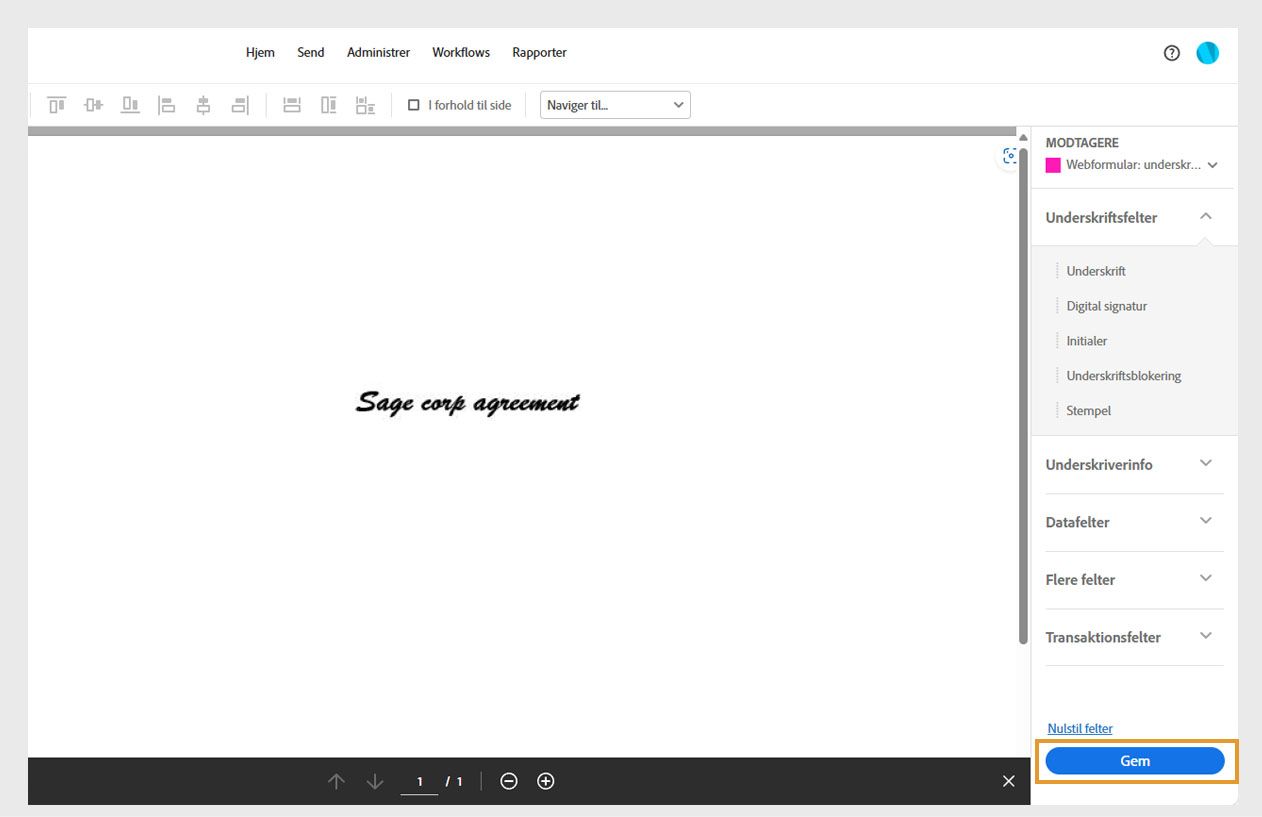The height and width of the screenshot is (817, 1262).
Task: Select the Digital signatur field
Action: click(x=1107, y=306)
